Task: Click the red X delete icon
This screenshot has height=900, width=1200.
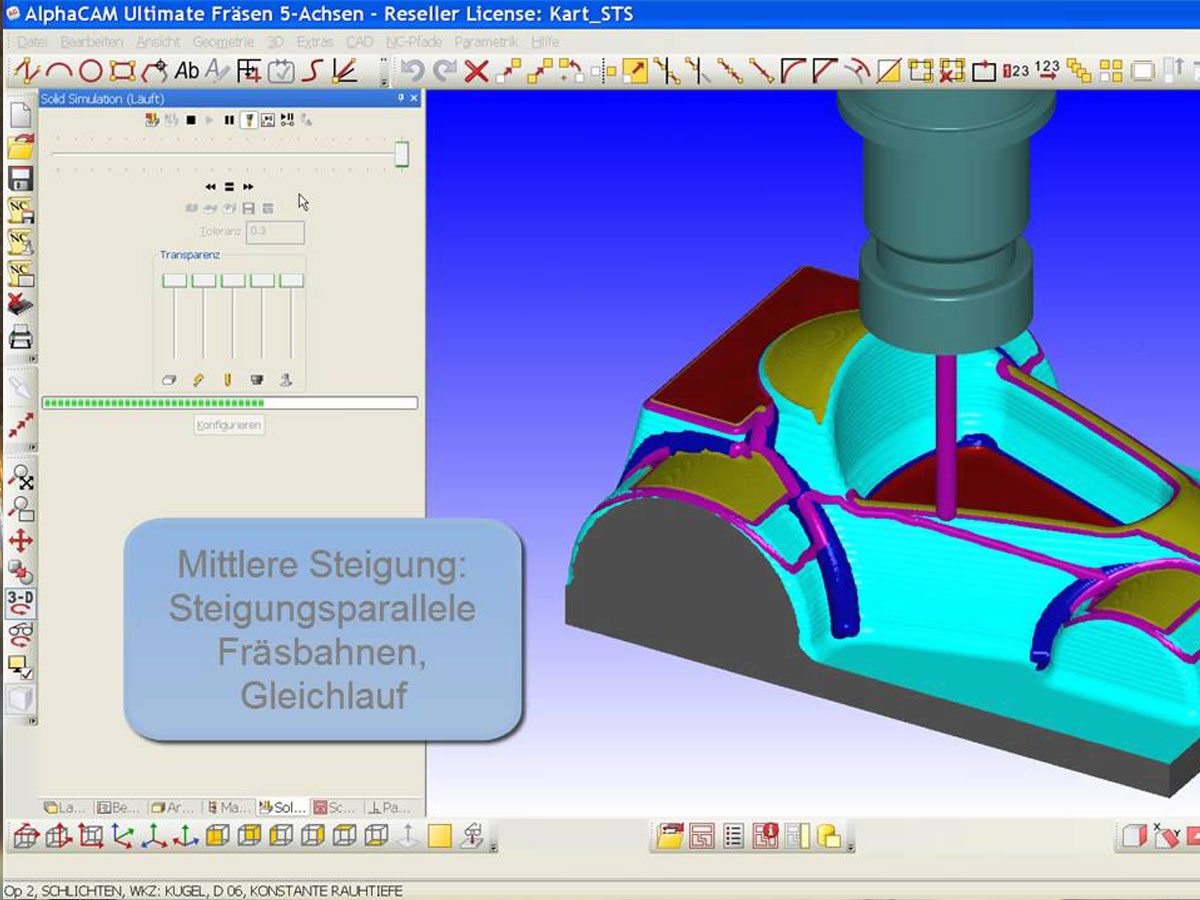Action: pyautogui.click(x=476, y=71)
